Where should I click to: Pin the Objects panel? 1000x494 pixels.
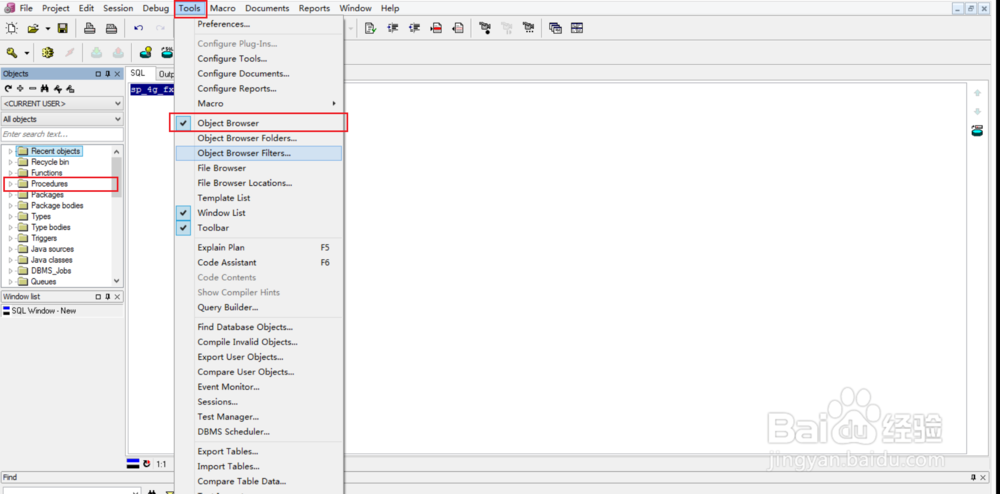[x=108, y=74]
